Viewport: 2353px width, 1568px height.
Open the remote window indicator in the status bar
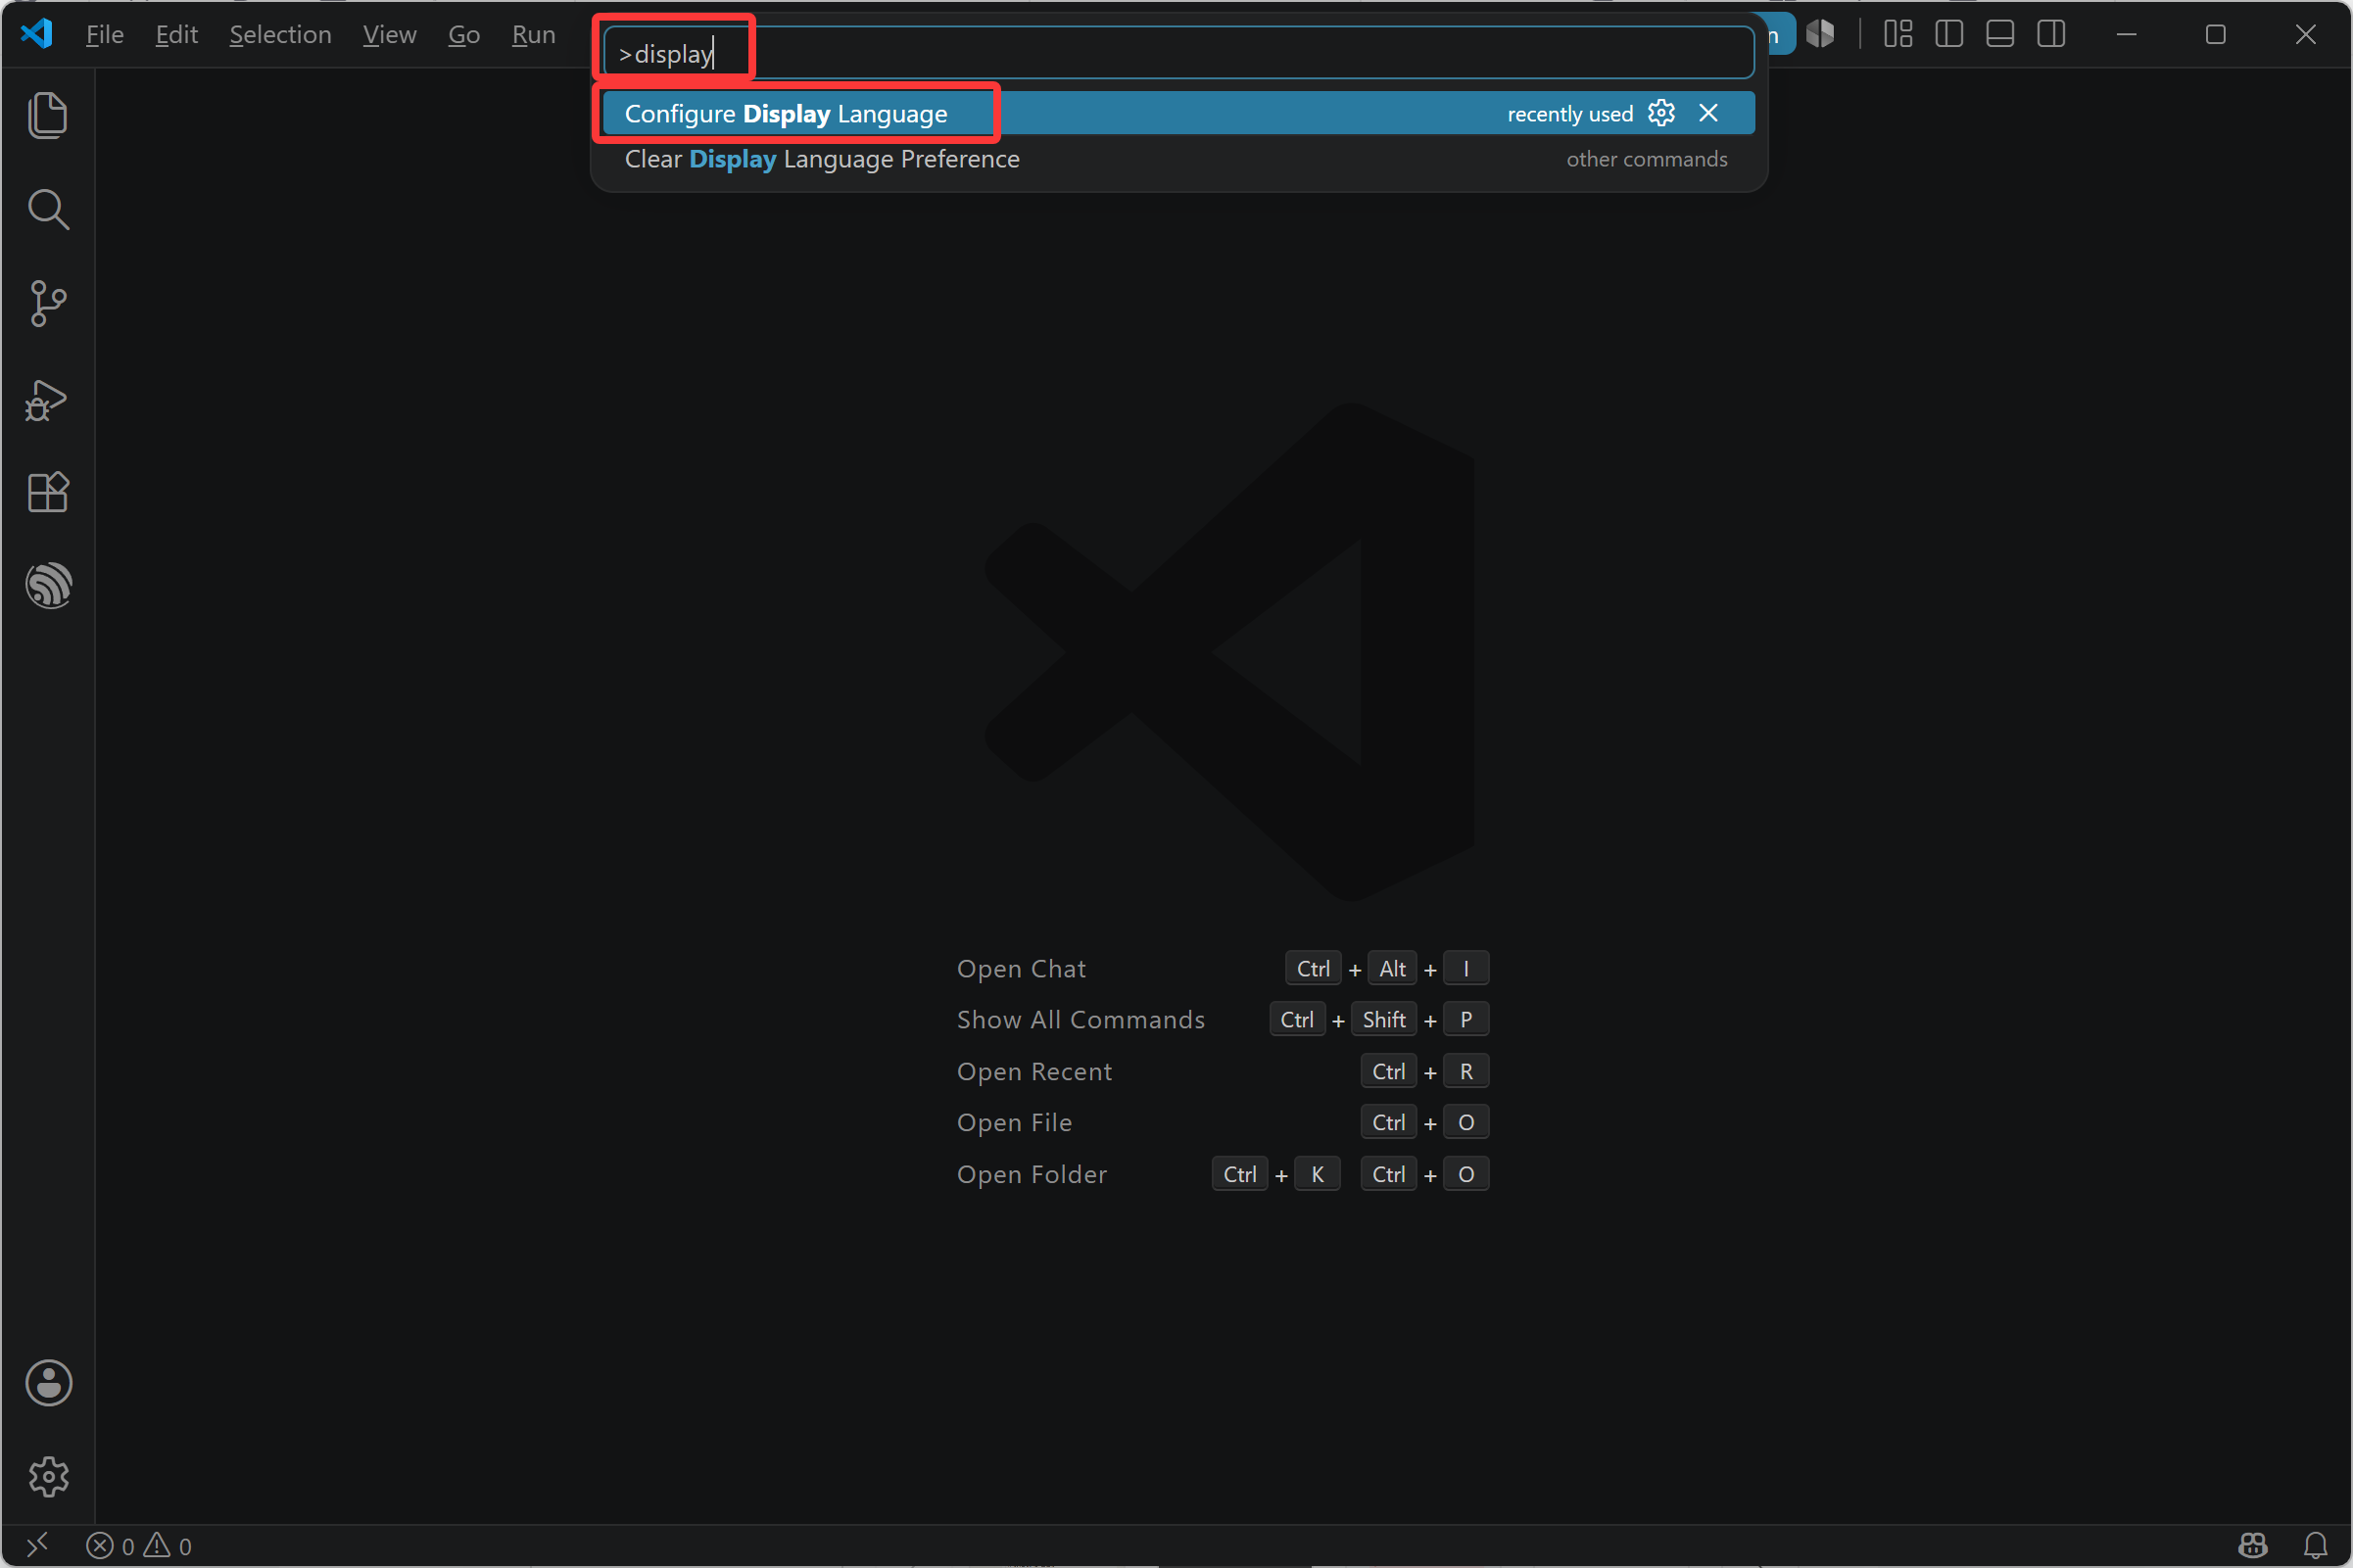[37, 1545]
